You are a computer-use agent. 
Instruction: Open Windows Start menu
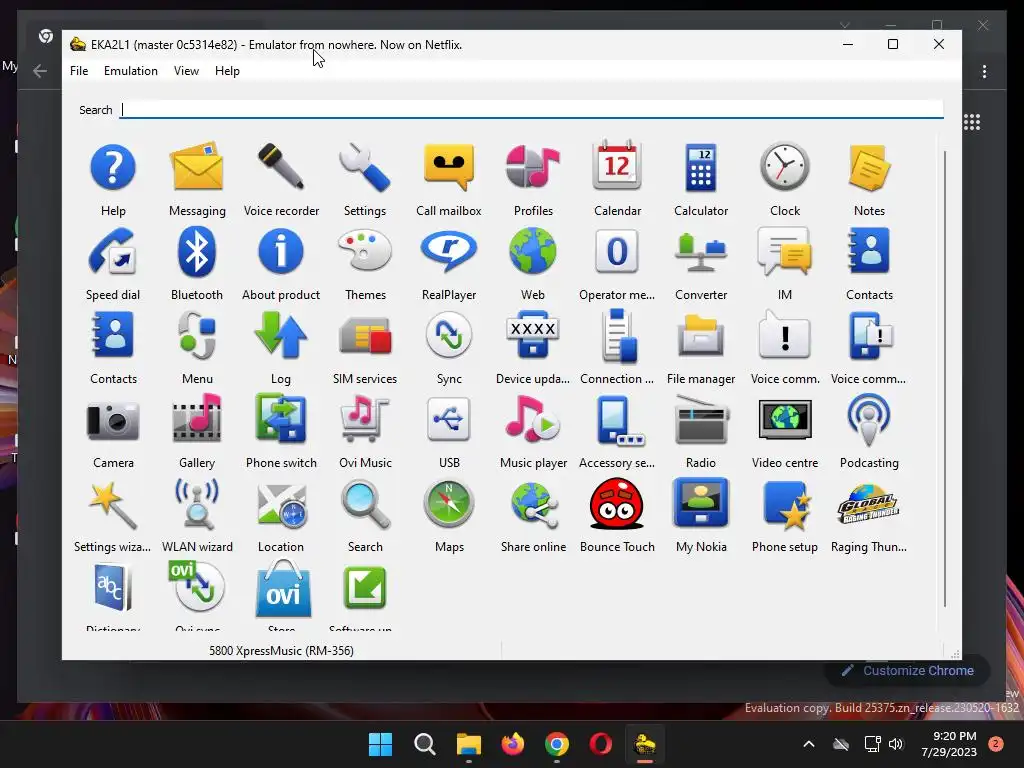click(380, 744)
